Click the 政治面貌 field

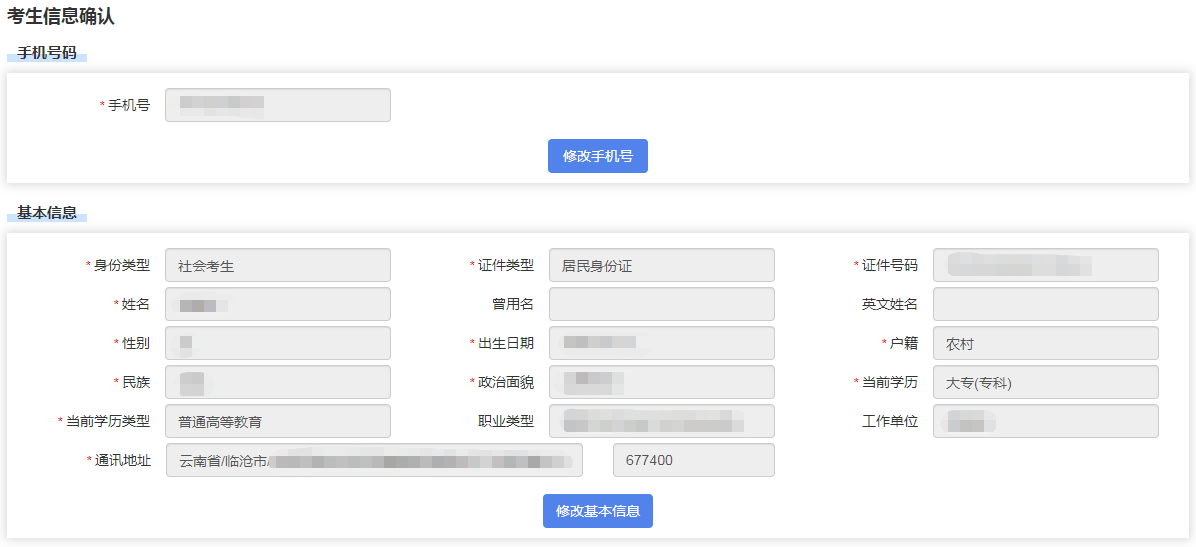pyautogui.click(x=661, y=383)
